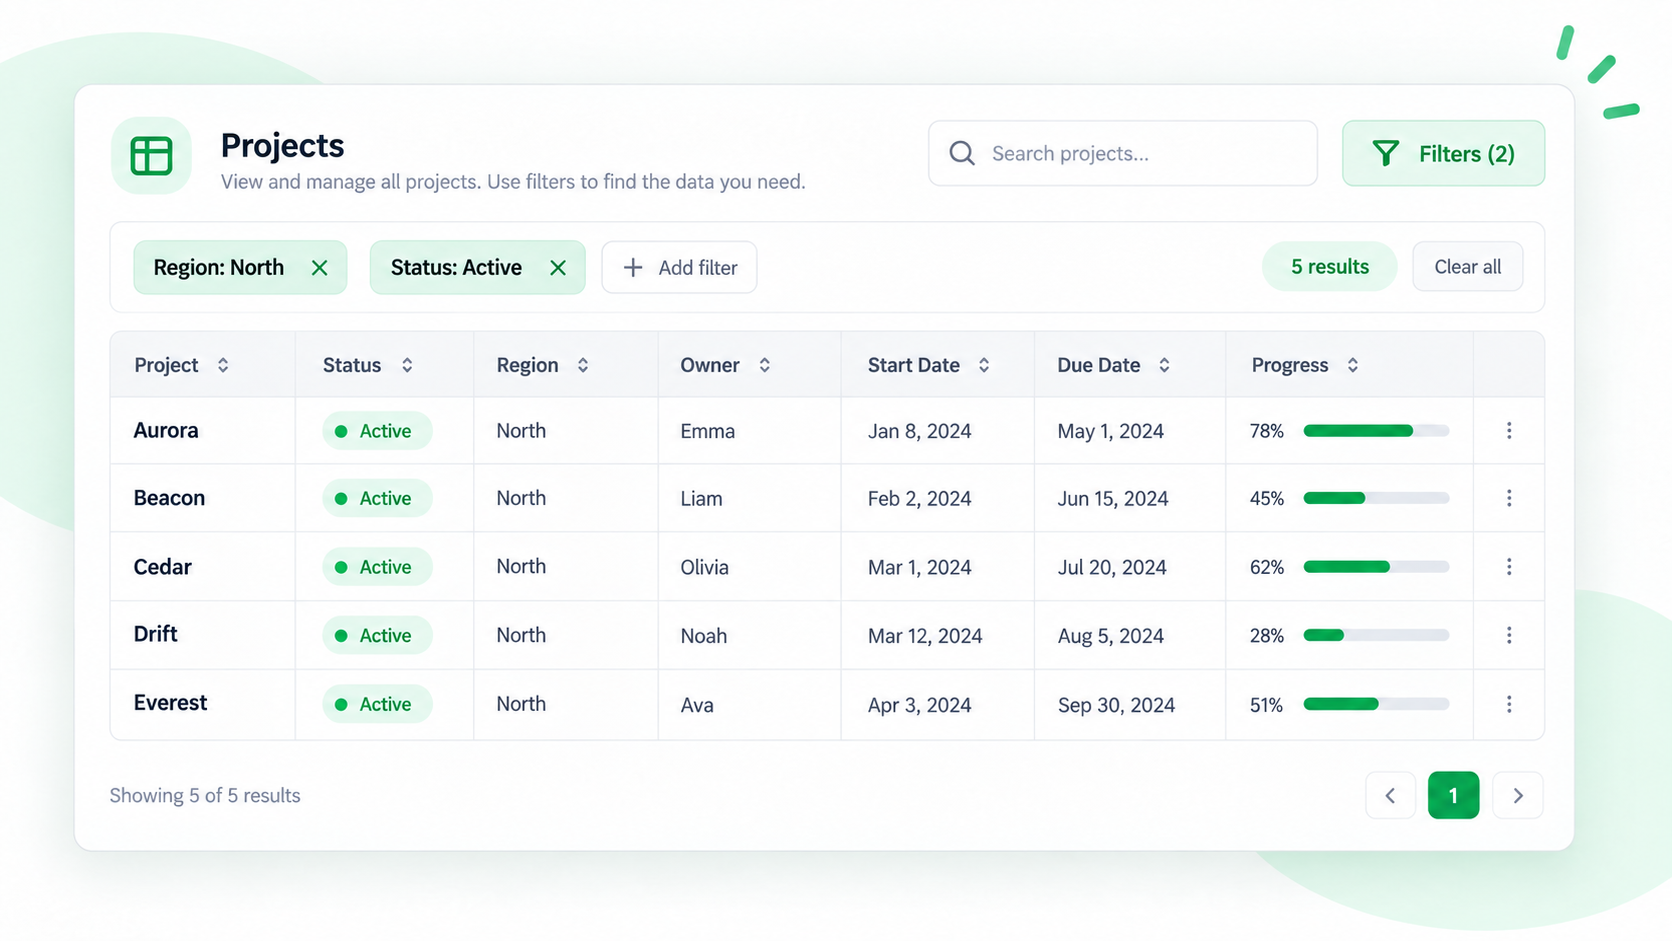
Task: Sort by the Status column
Action: pyautogui.click(x=407, y=365)
